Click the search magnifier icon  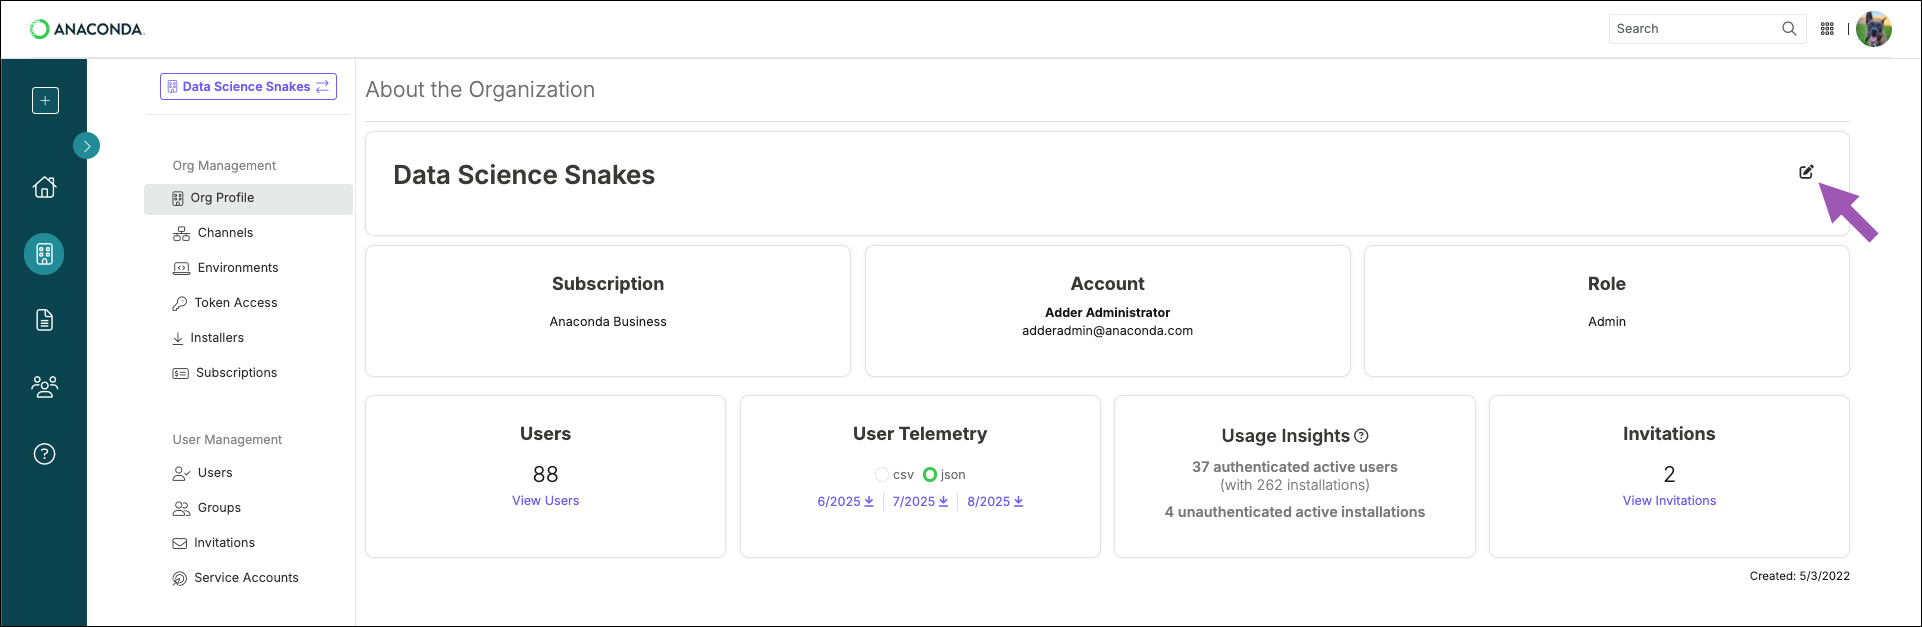click(1789, 29)
